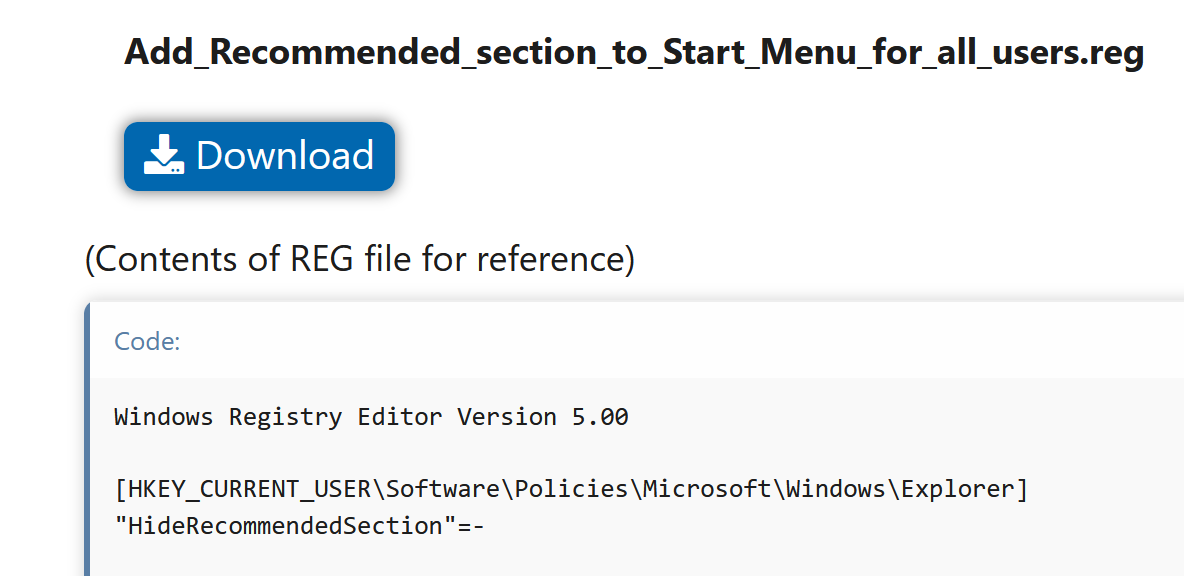Click "5.00" in the version line
The width and height of the screenshot is (1184, 576).
(x=600, y=417)
